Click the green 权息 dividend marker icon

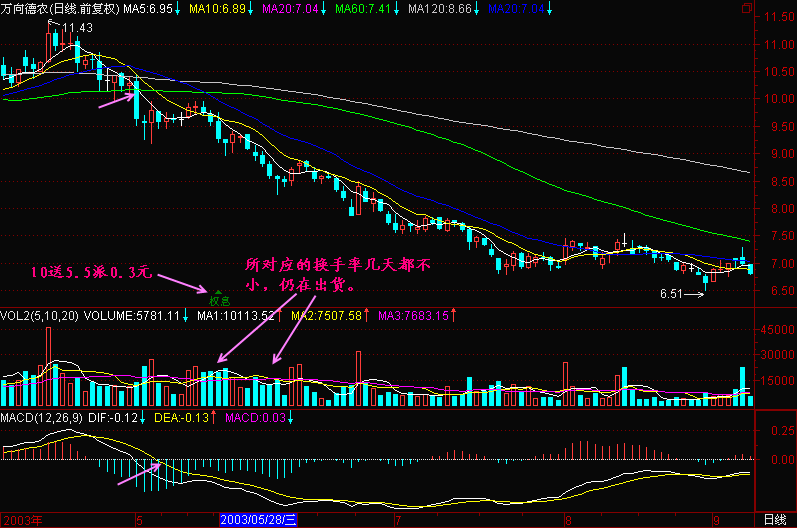click(x=218, y=297)
